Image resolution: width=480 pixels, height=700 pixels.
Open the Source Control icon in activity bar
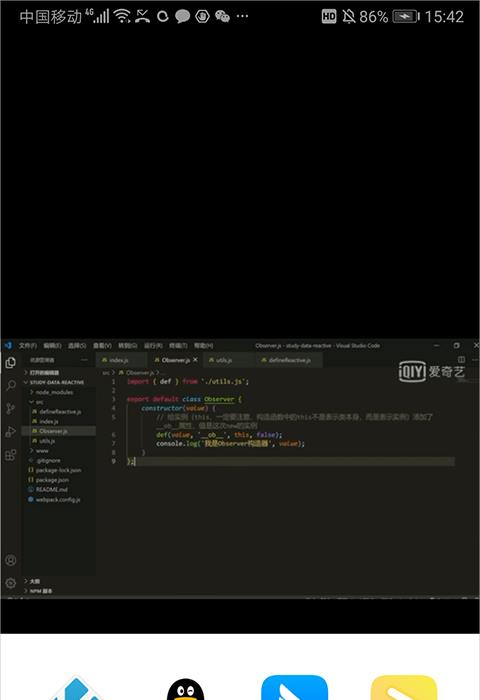coord(11,408)
